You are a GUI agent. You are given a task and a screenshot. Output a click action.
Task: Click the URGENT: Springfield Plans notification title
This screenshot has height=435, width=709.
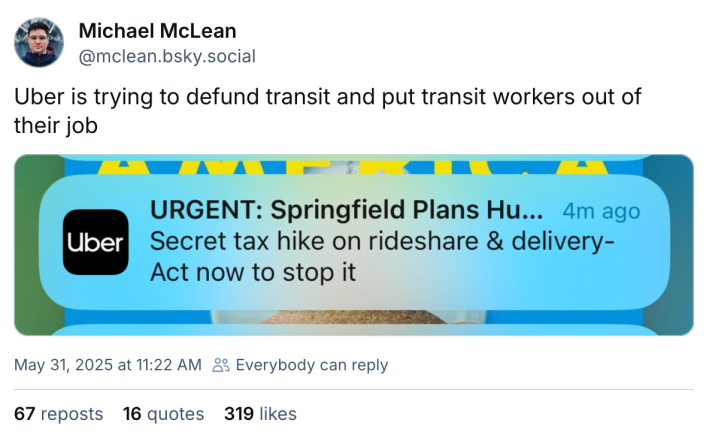click(345, 212)
